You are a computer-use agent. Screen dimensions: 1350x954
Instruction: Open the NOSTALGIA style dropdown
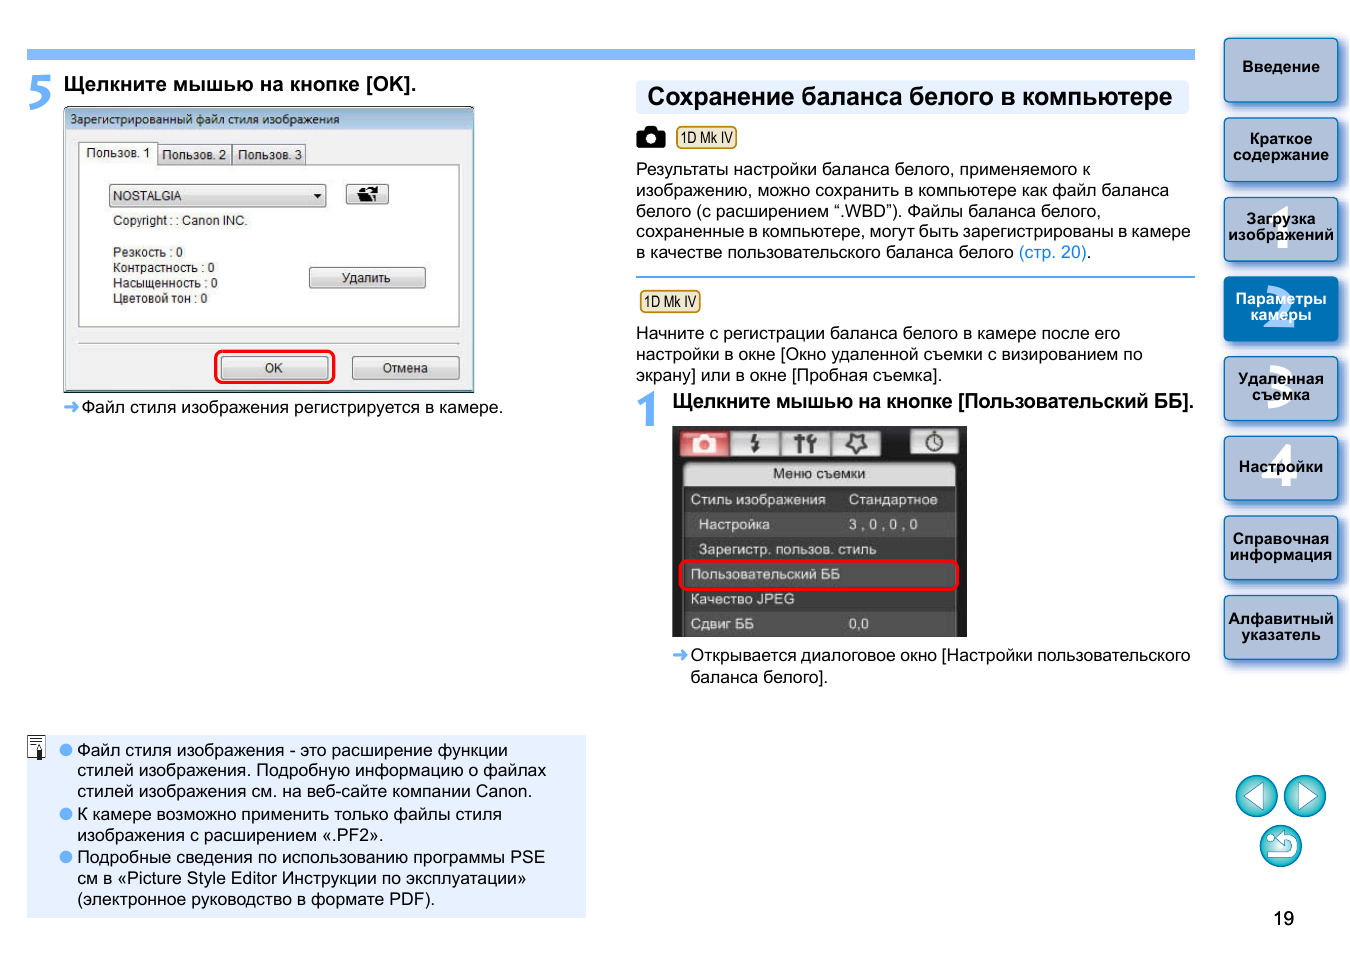218,196
